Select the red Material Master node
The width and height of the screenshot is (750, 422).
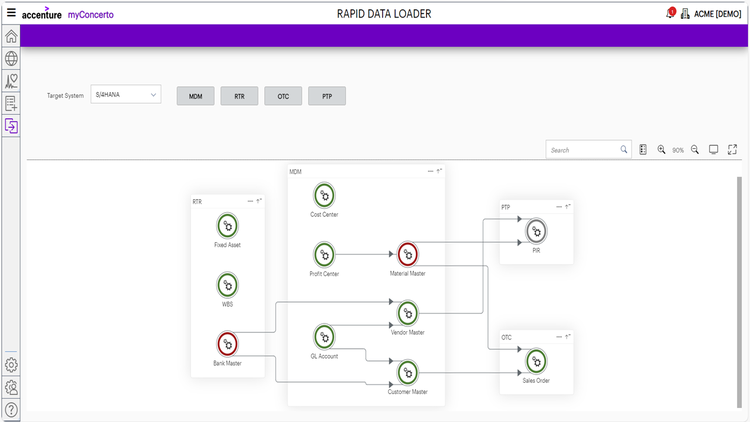[x=408, y=254]
